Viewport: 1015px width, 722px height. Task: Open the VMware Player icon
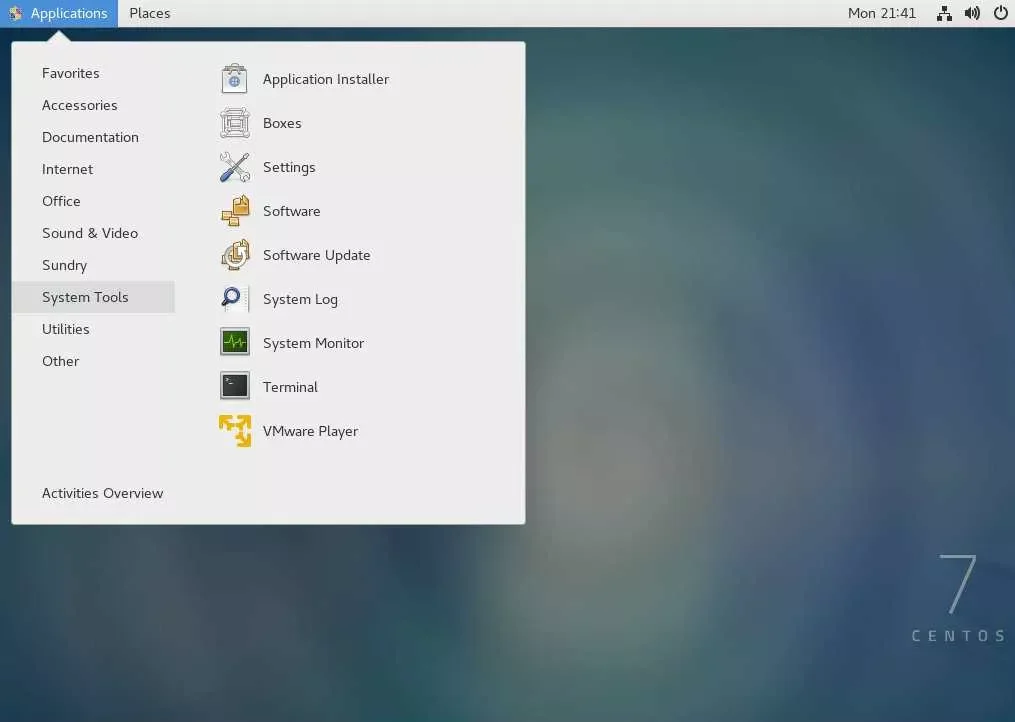pos(234,431)
